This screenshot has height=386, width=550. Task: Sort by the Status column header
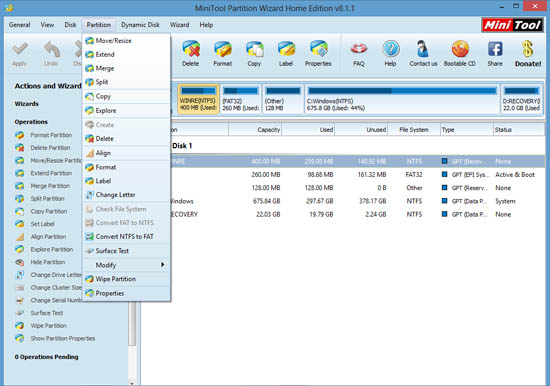pyautogui.click(x=519, y=129)
